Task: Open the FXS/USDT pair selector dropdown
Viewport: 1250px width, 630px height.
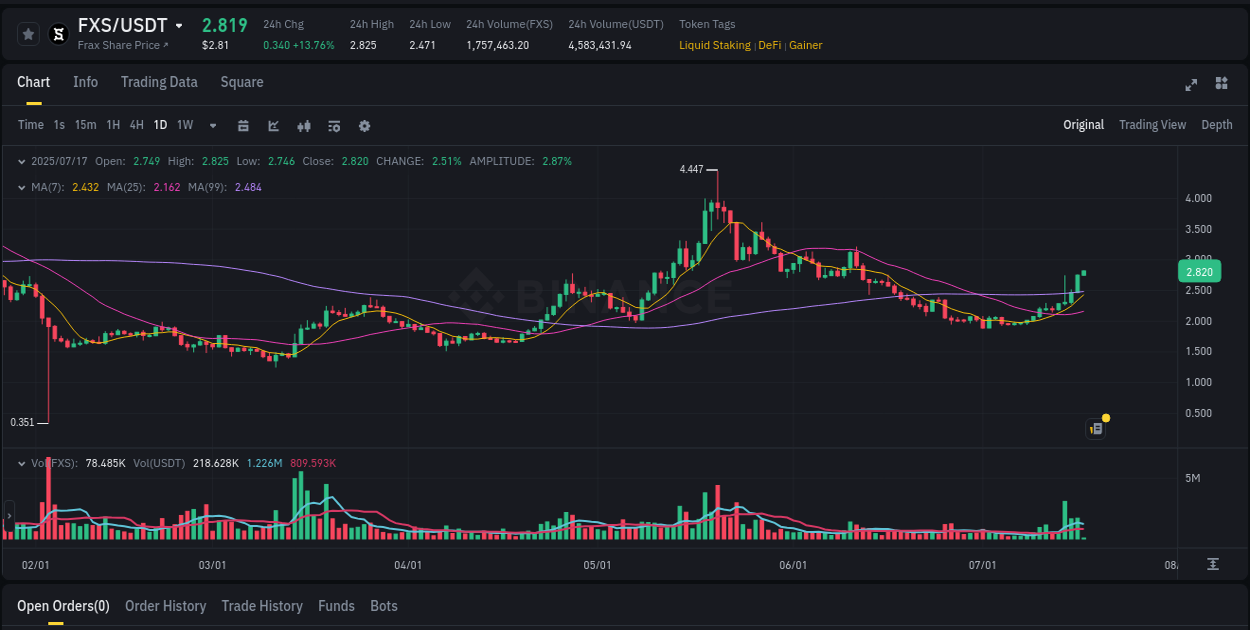Action: point(180,25)
